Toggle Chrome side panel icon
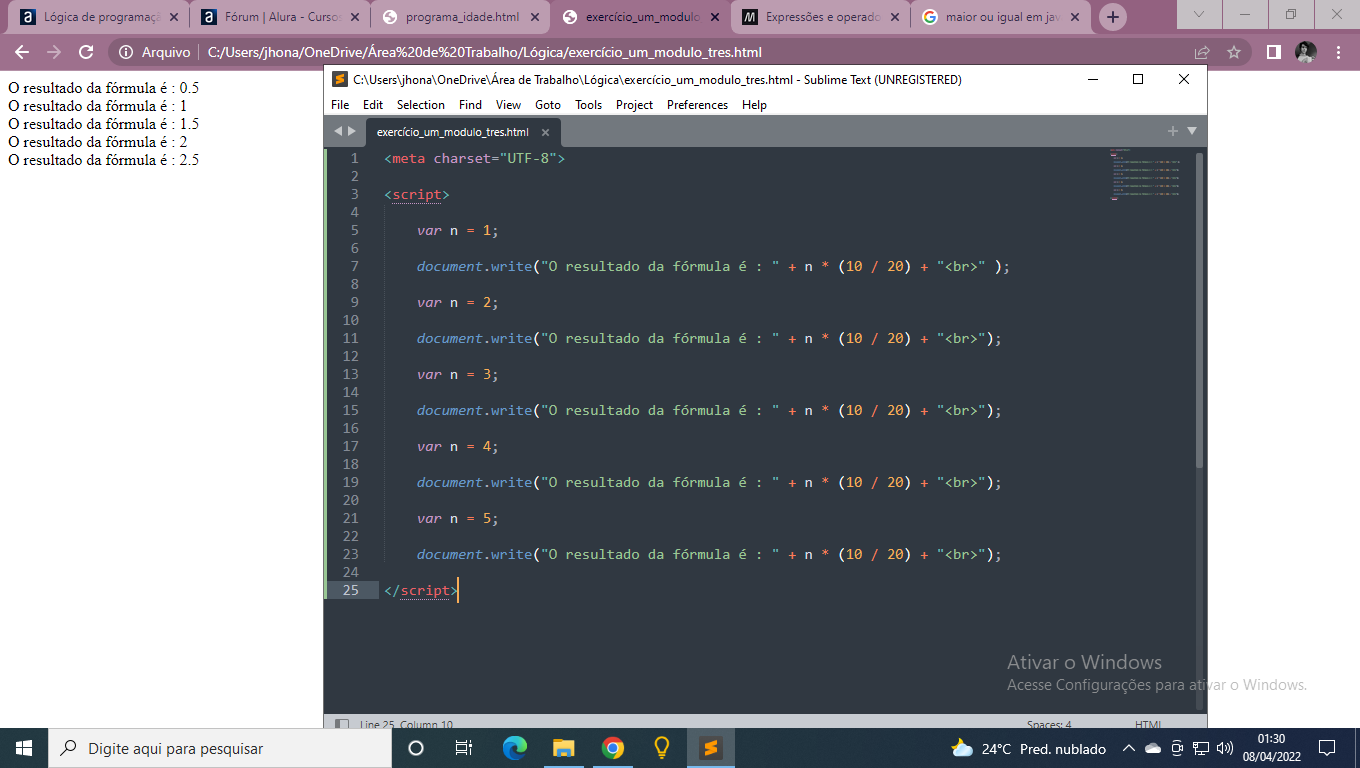The height and width of the screenshot is (768, 1360). tap(1273, 52)
